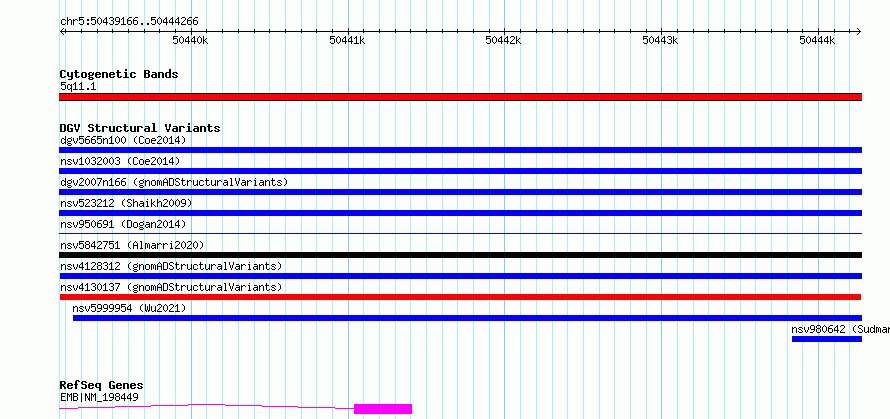The width and height of the screenshot is (890, 419).
Task: Click the Cytogenetic Bands track heading
Action: coord(119,74)
